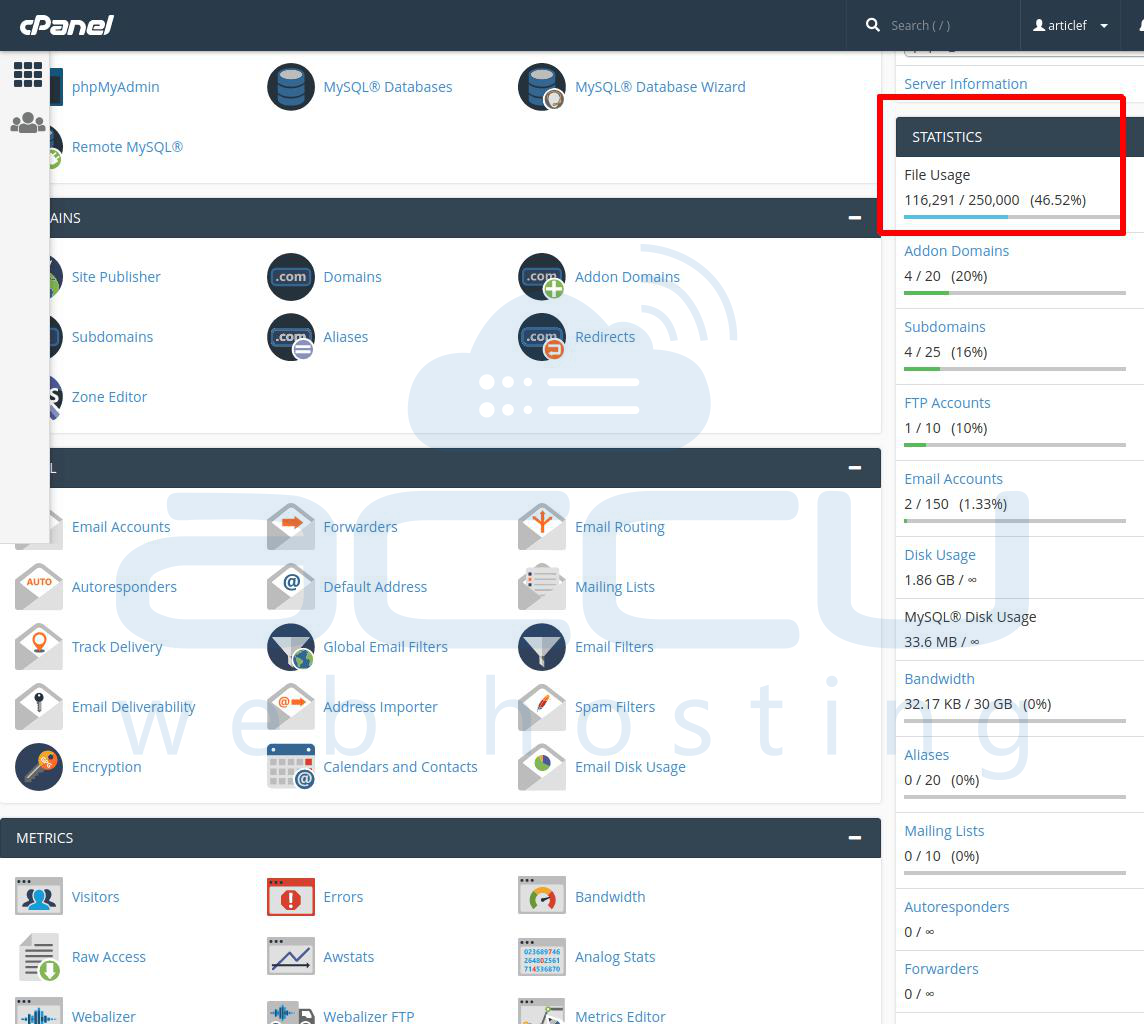Screen dimensions: 1144x1024
Task: Open the articlef user dropdown
Action: click(x=1070, y=26)
